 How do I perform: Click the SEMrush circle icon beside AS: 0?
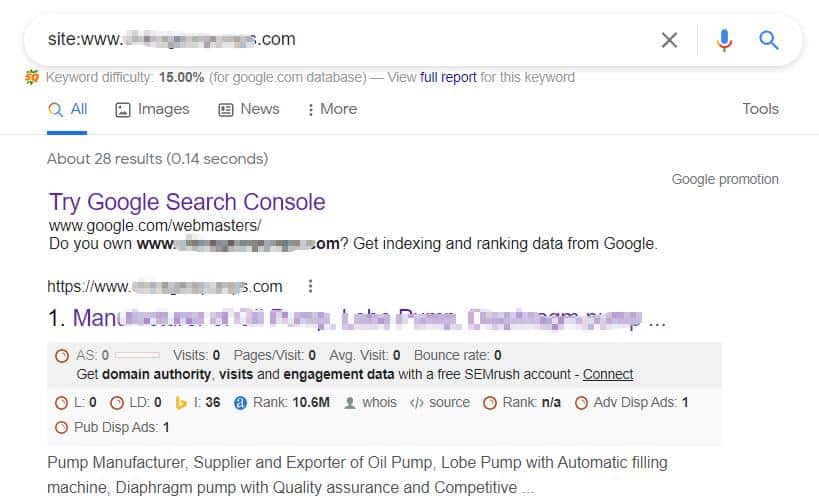62,356
